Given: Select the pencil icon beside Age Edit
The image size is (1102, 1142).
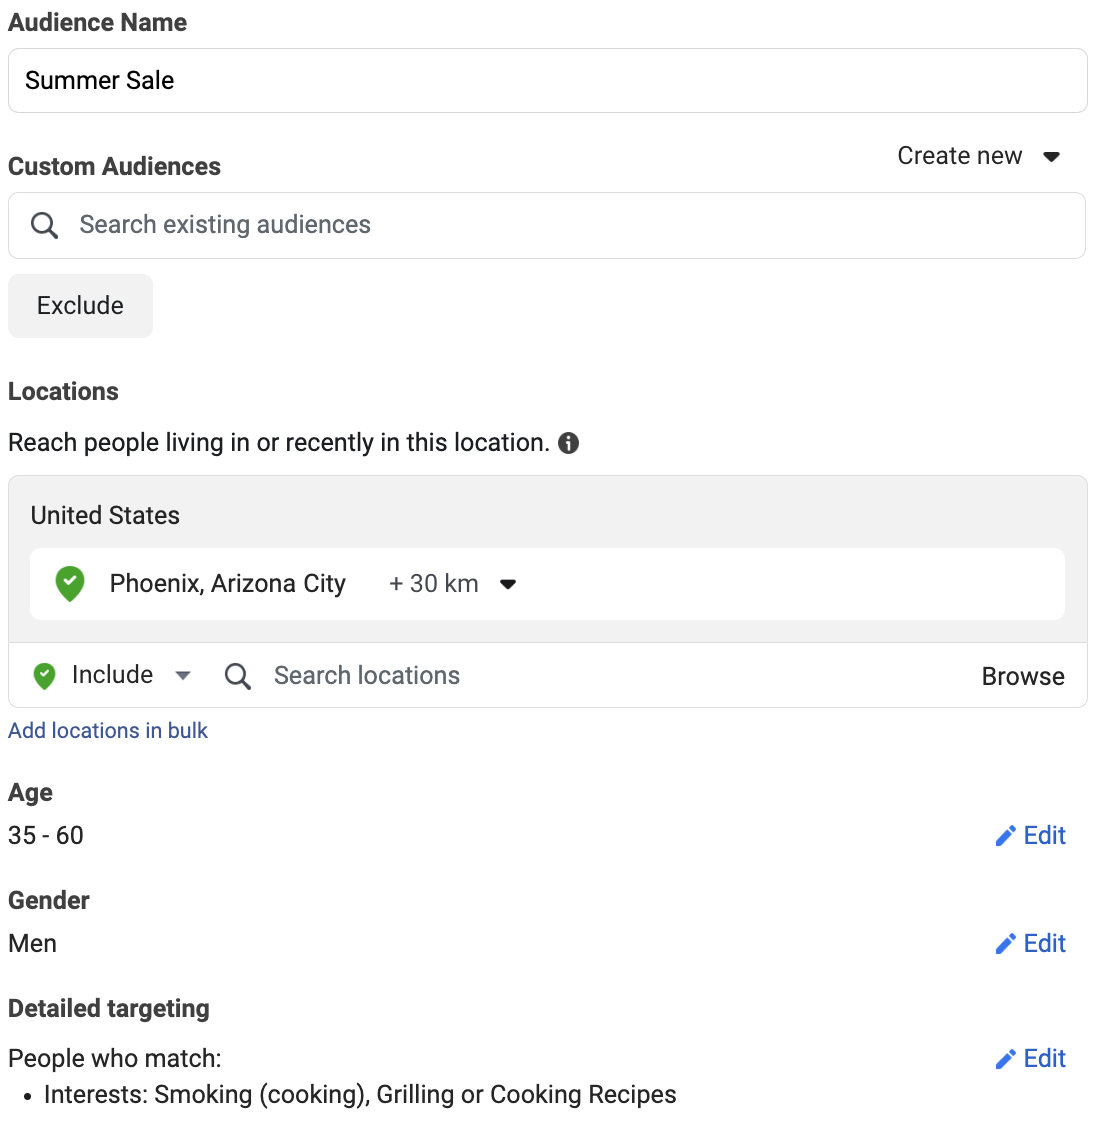Looking at the screenshot, I should point(1005,835).
